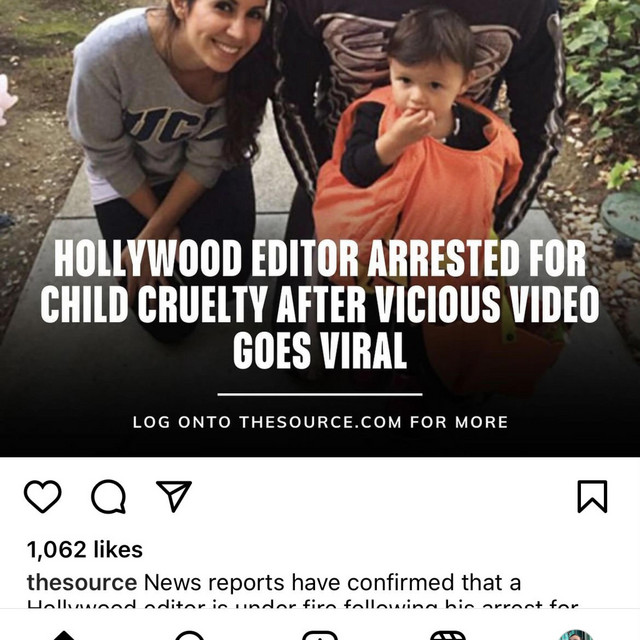Tap the white divider line under headline
Screen dimensions: 640x640
(x=320, y=394)
